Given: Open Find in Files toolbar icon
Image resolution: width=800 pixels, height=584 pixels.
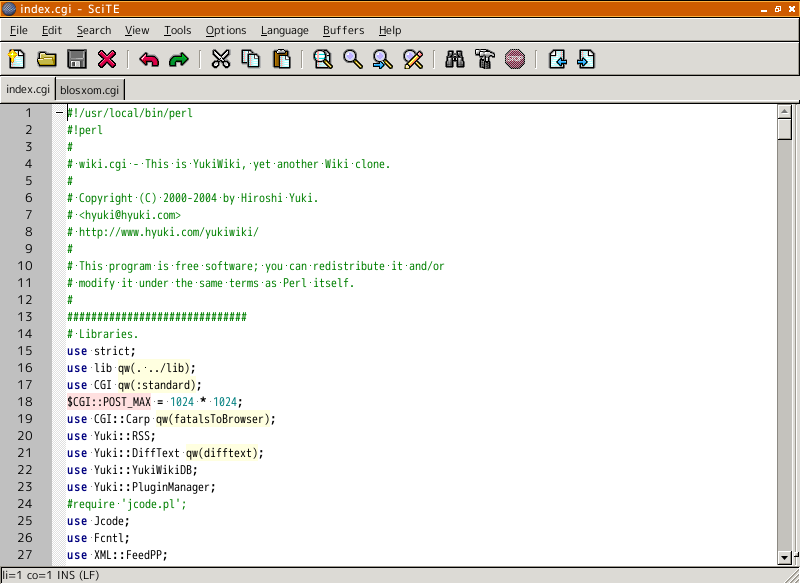Looking at the screenshot, I should (323, 59).
